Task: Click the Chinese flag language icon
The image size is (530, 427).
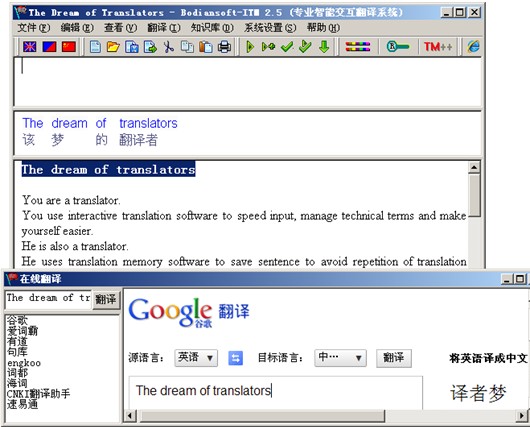Action: point(69,47)
